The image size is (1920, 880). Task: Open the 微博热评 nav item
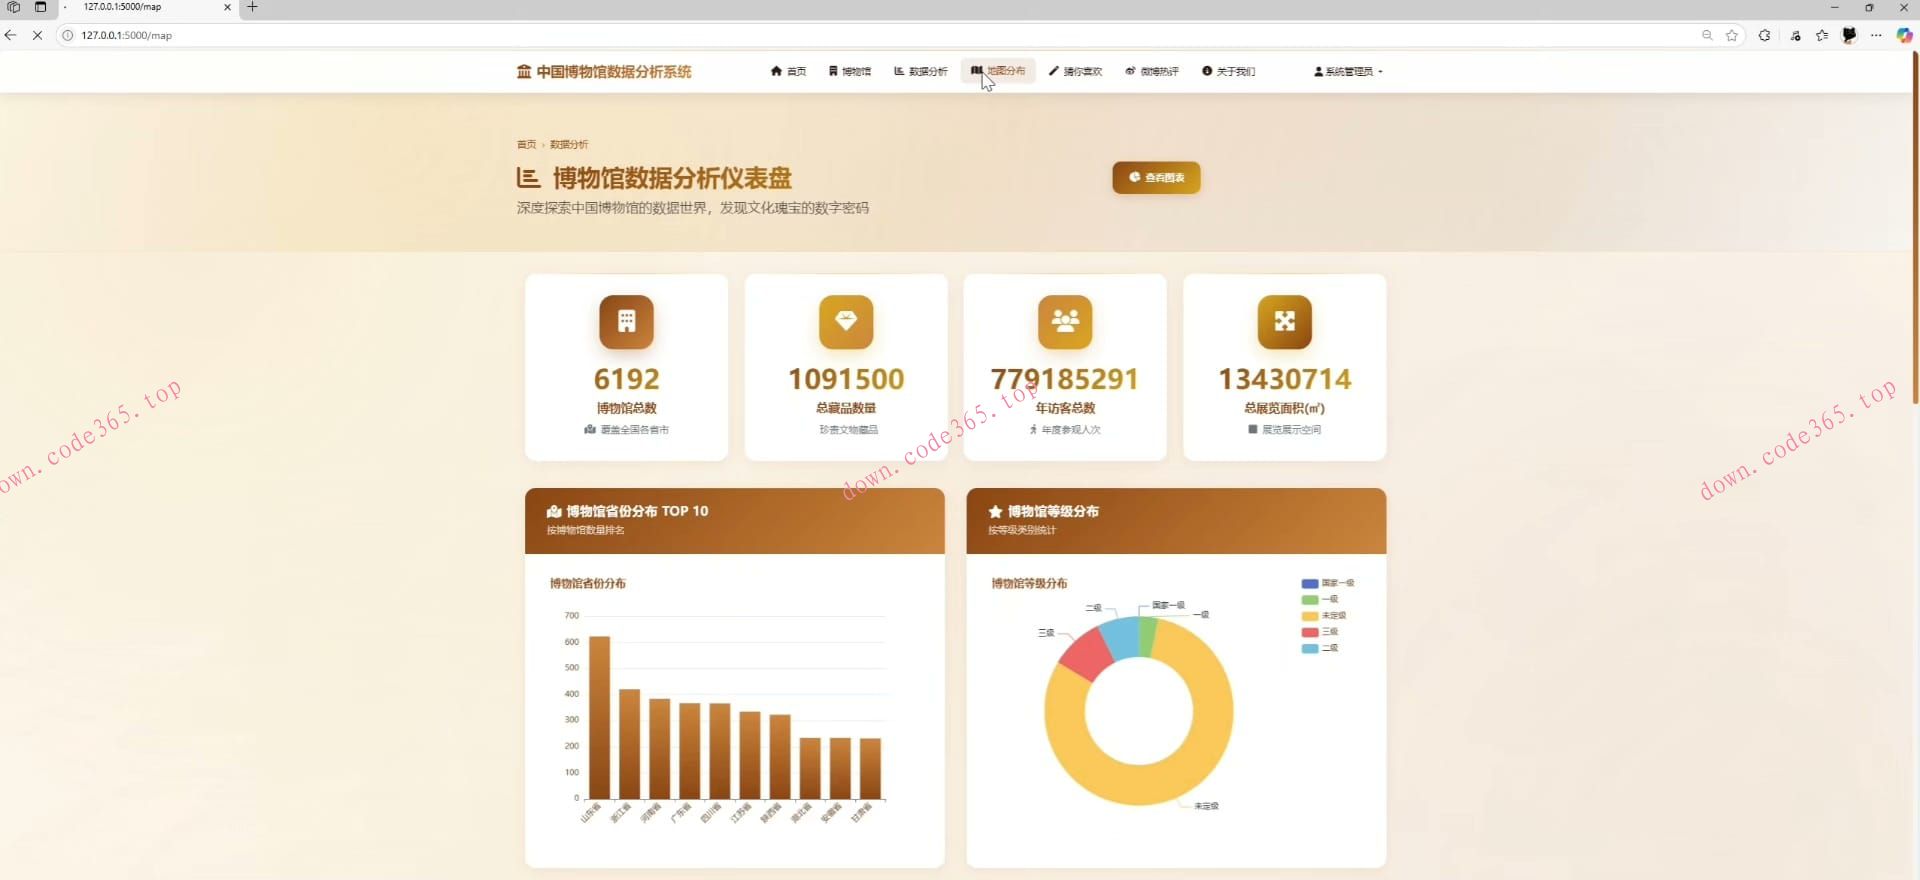click(x=1152, y=72)
